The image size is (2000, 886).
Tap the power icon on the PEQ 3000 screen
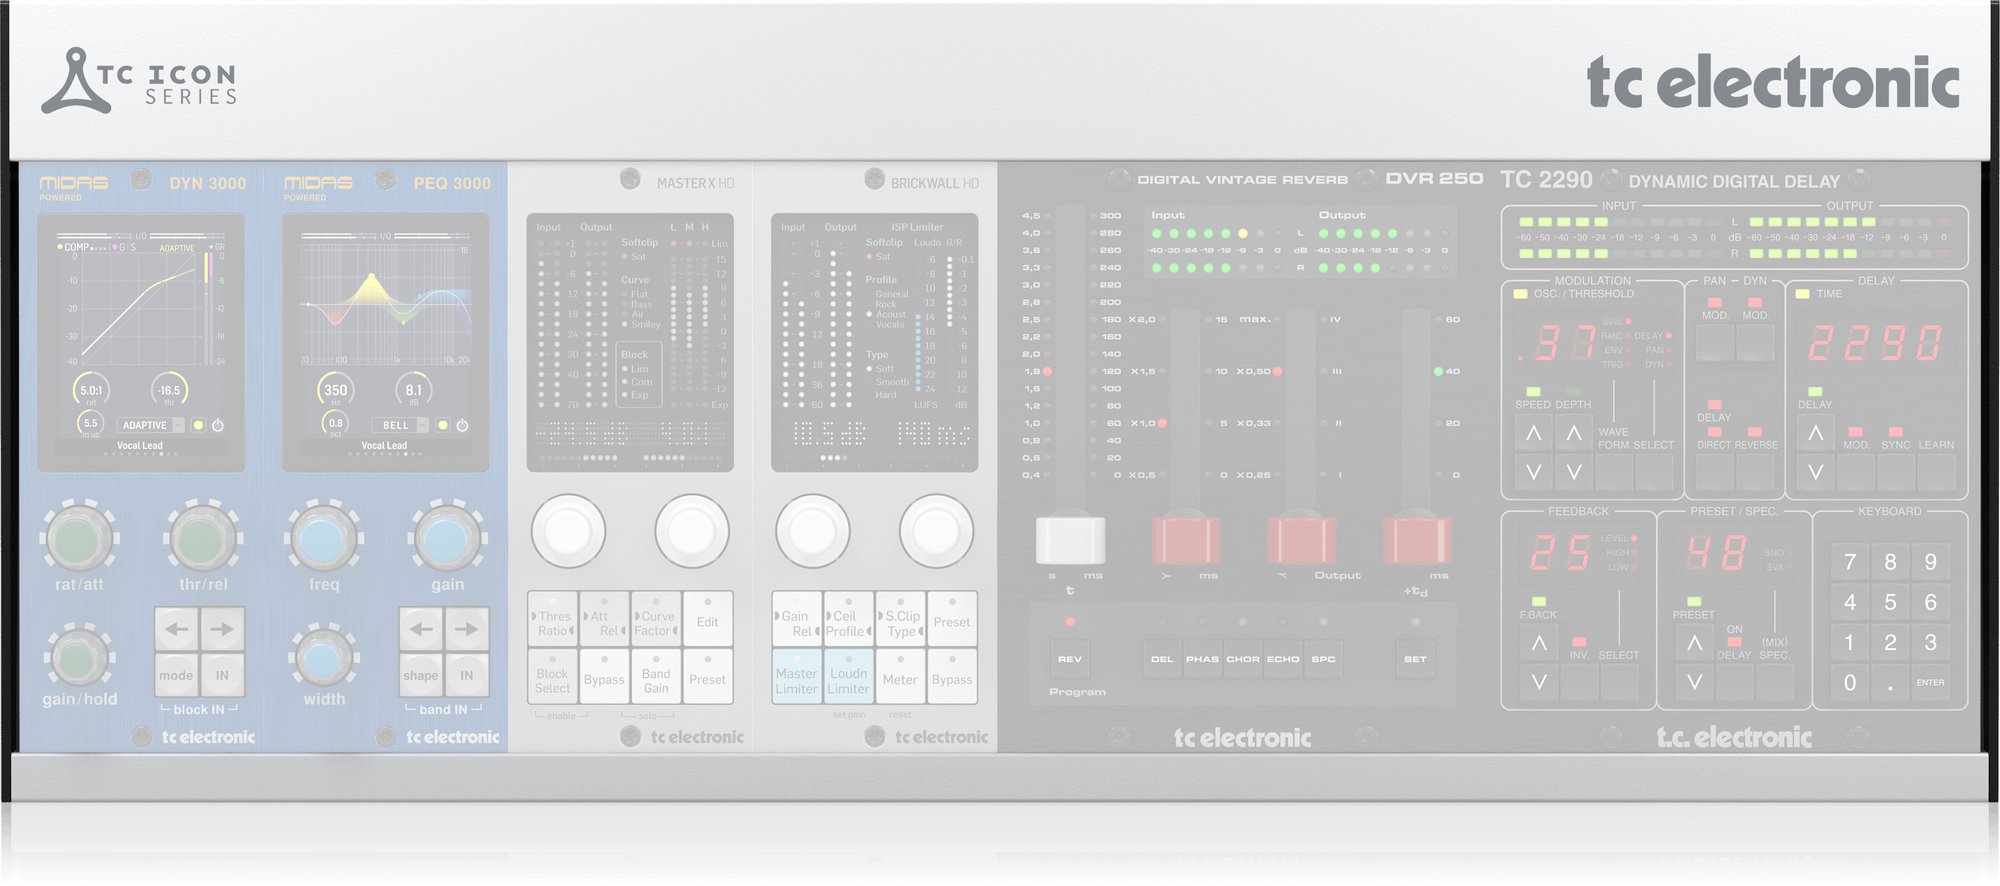[462, 425]
